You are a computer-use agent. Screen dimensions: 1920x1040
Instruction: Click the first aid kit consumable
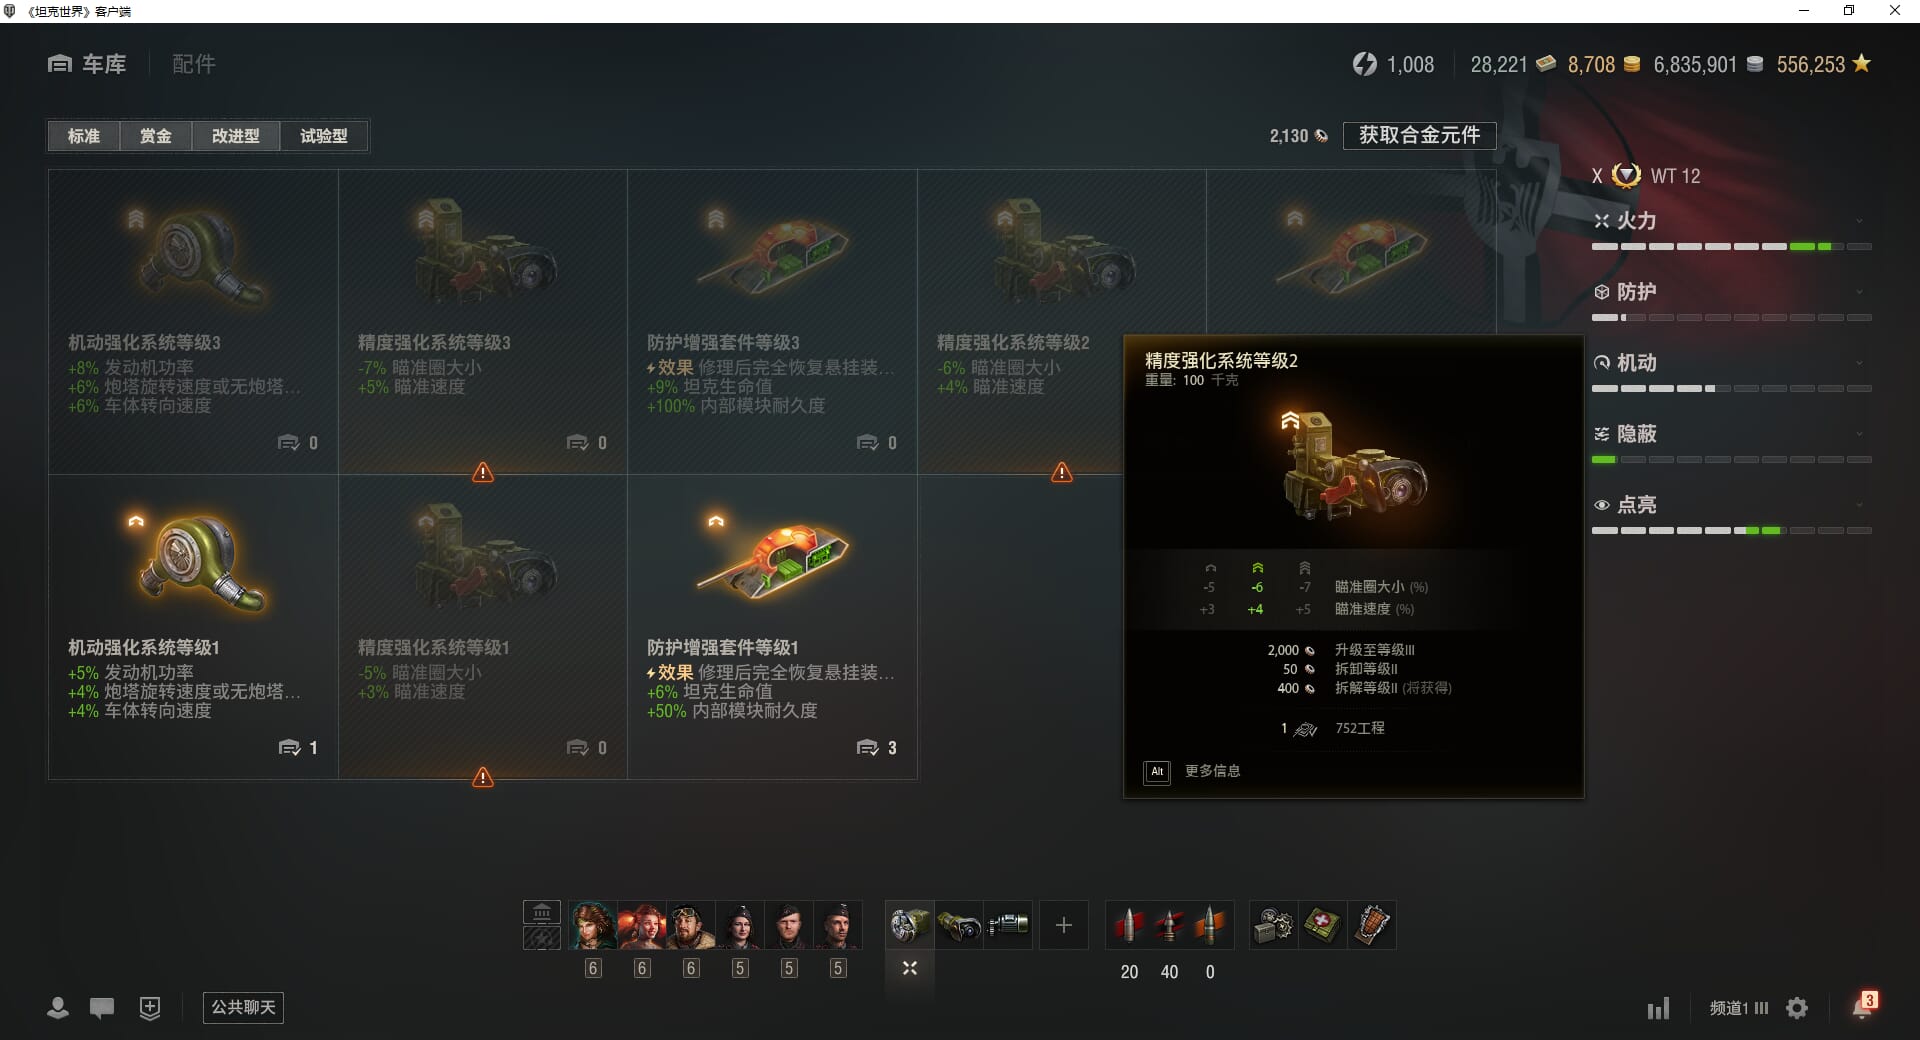point(1322,925)
